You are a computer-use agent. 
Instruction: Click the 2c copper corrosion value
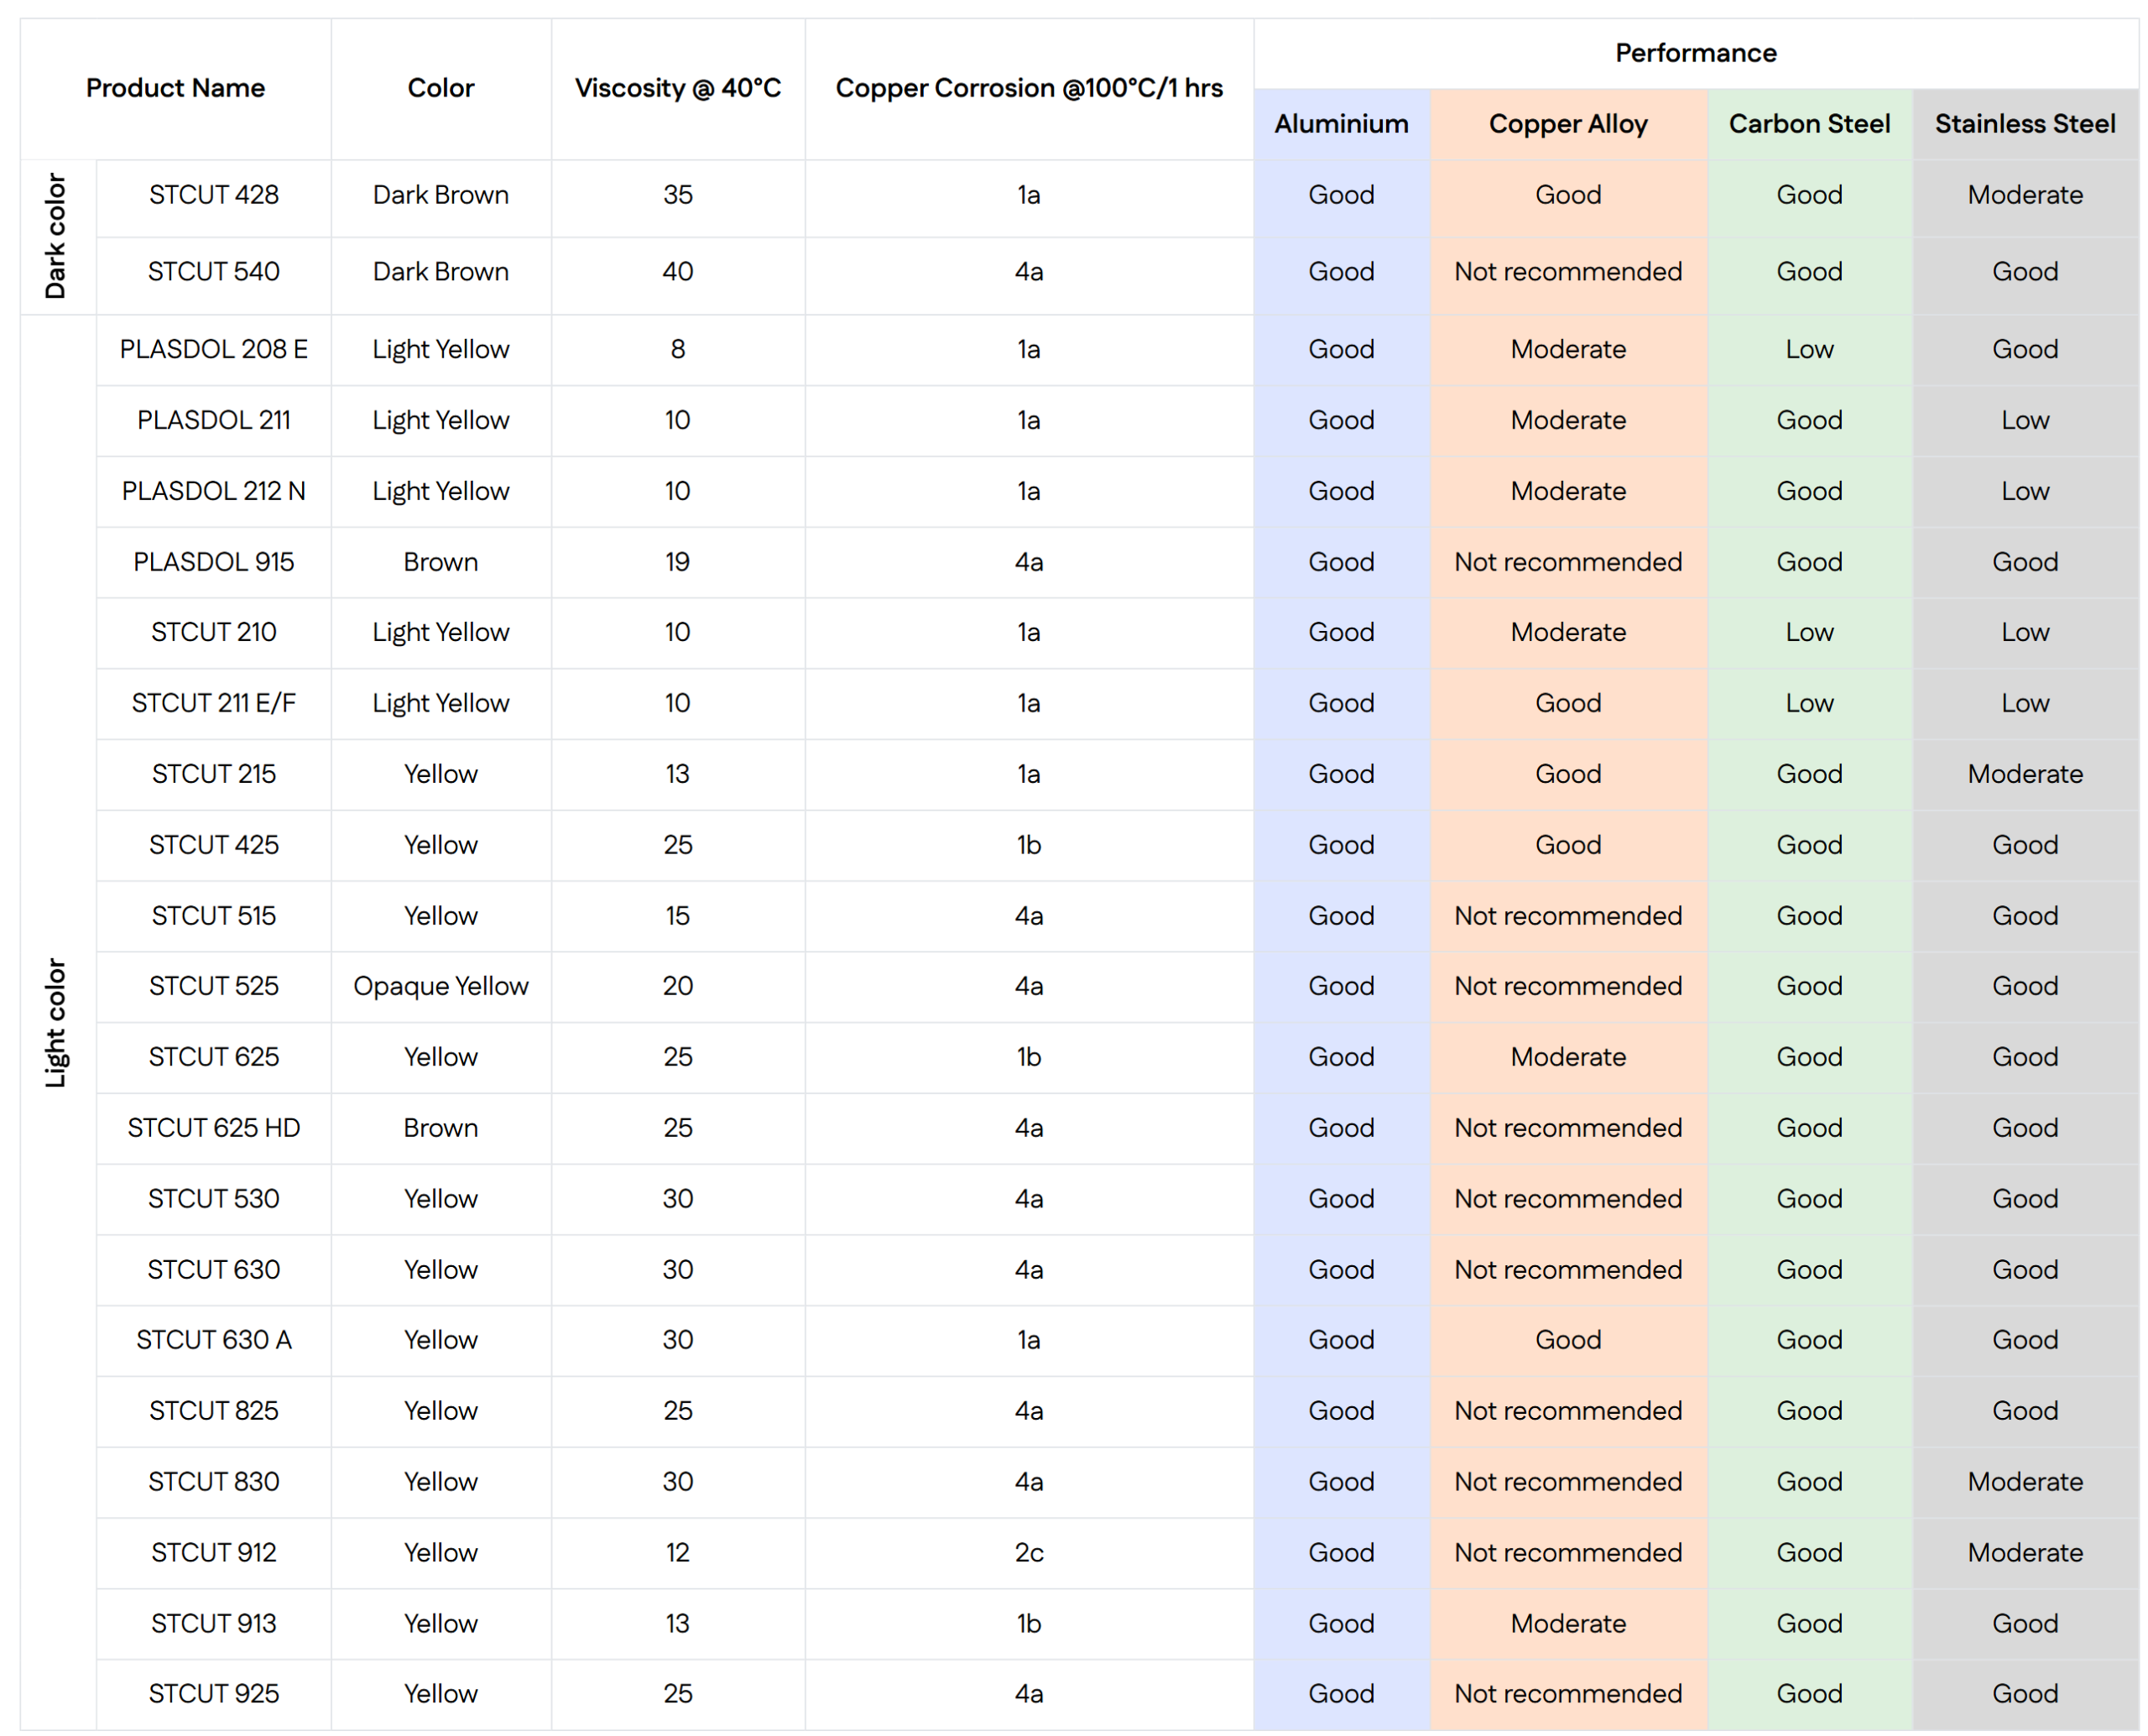click(1028, 1552)
